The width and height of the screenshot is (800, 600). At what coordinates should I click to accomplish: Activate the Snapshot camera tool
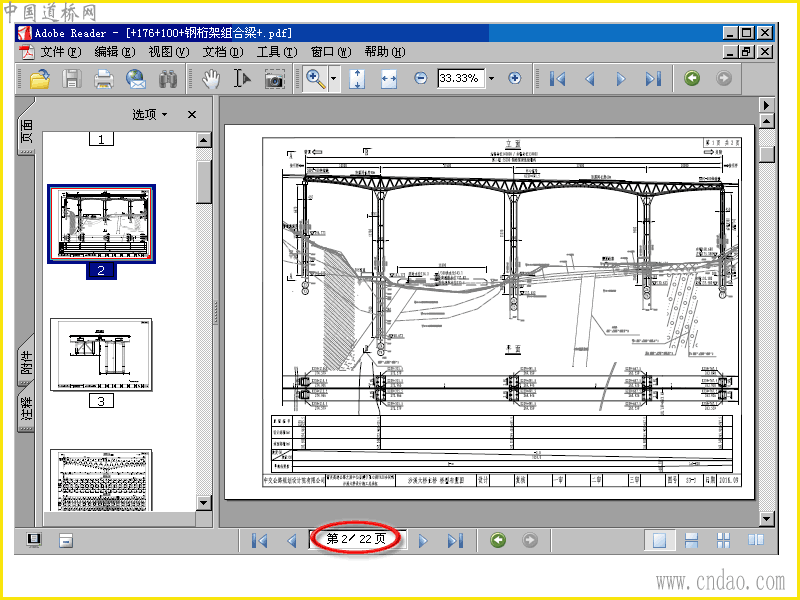[x=274, y=79]
